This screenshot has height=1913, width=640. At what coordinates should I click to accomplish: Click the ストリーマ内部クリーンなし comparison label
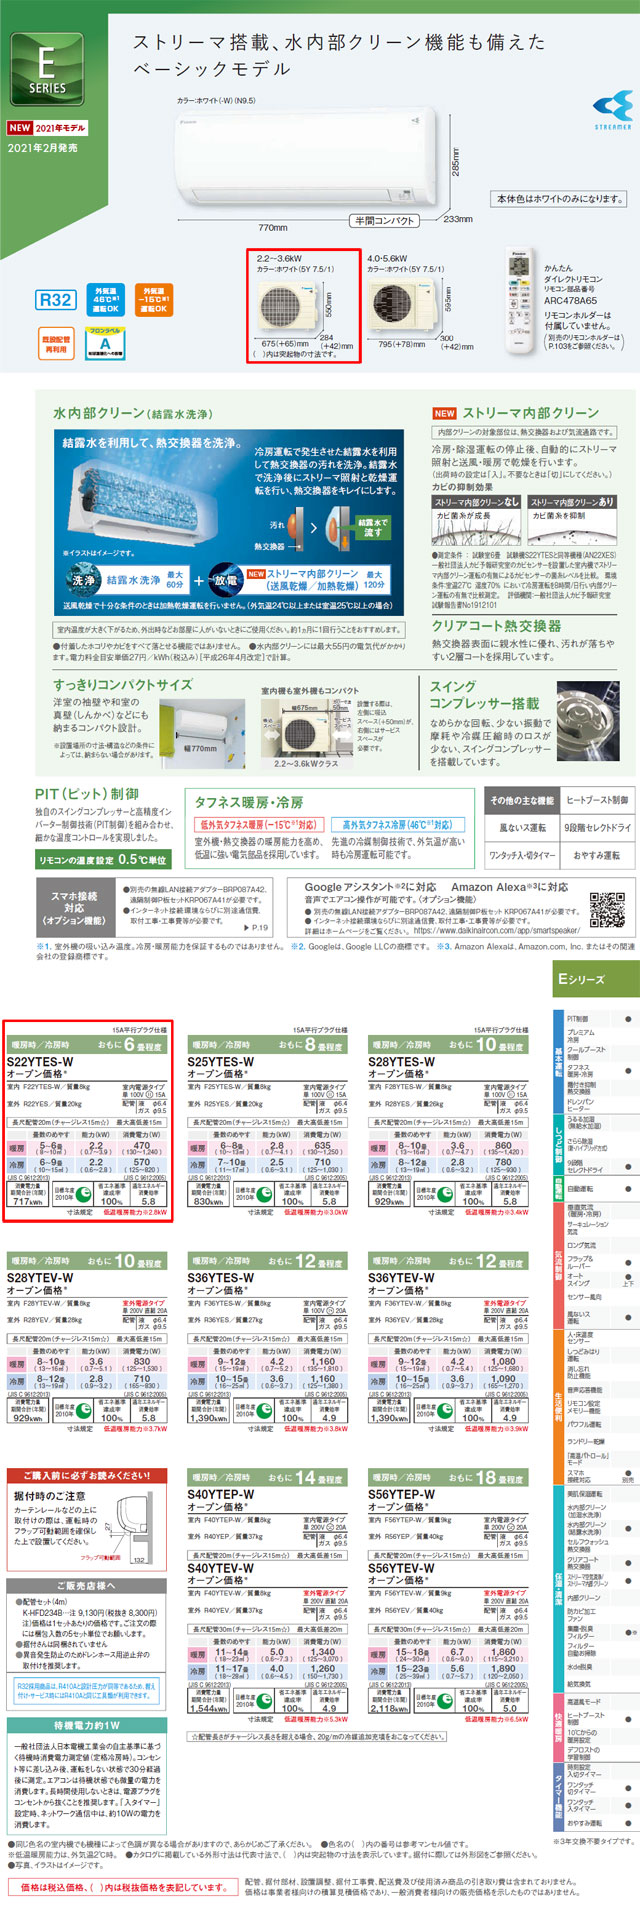tap(476, 502)
